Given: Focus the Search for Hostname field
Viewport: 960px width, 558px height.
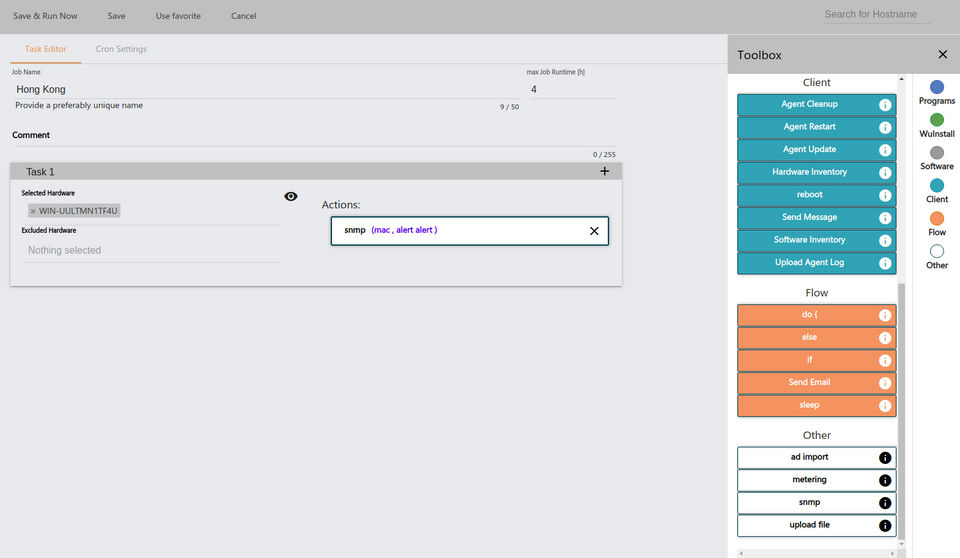Looking at the screenshot, I should point(877,15).
